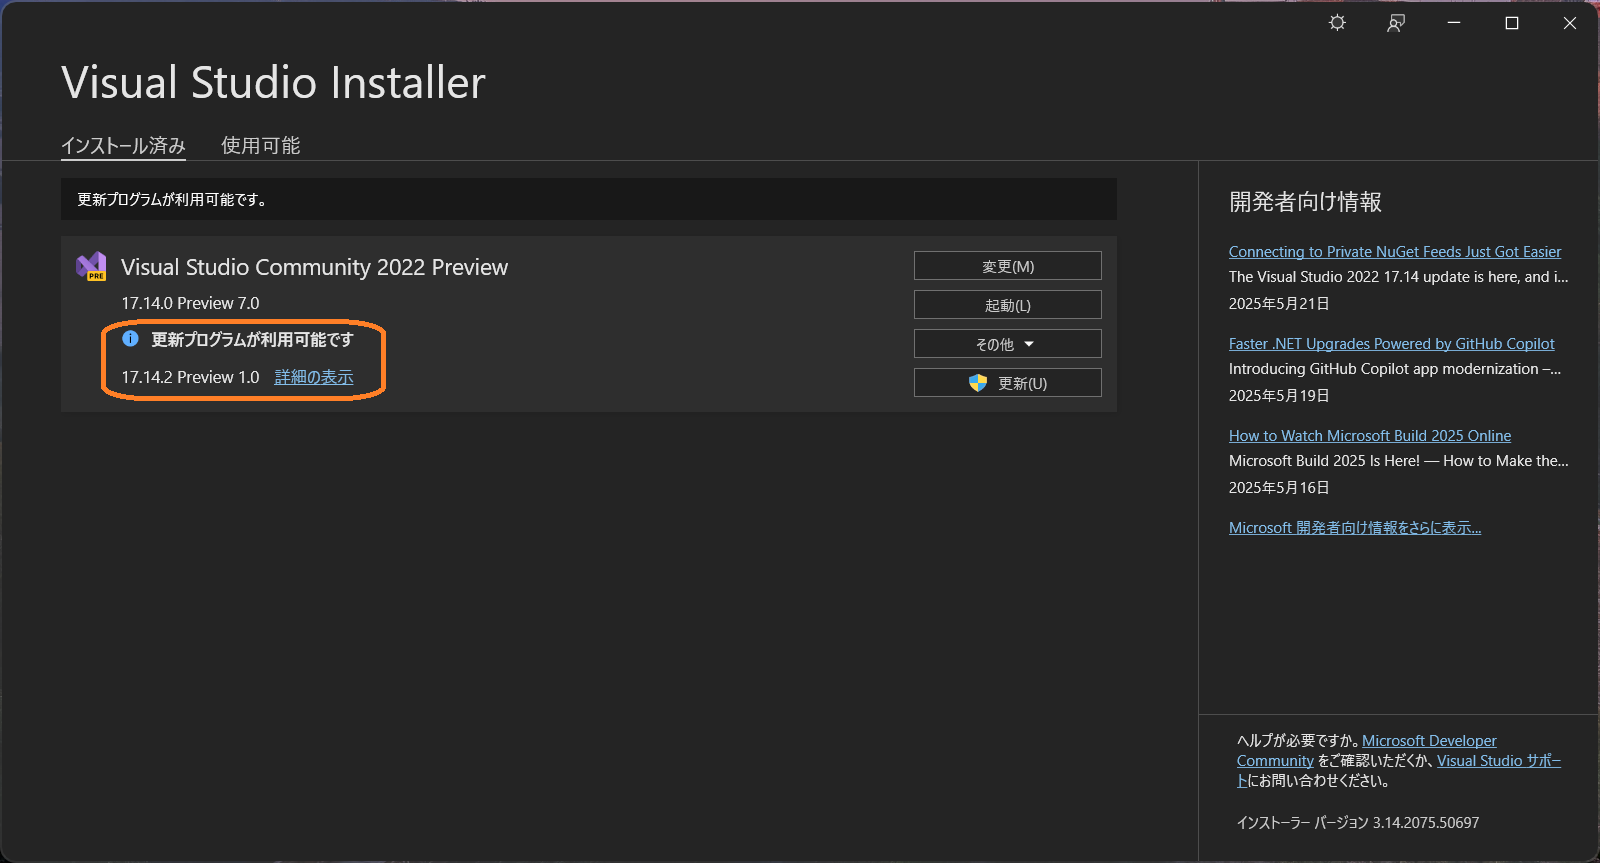Image resolution: width=1600 pixels, height=863 pixels.
Task: Open Connecting to Private NuGet Feeds article
Action: (1395, 252)
